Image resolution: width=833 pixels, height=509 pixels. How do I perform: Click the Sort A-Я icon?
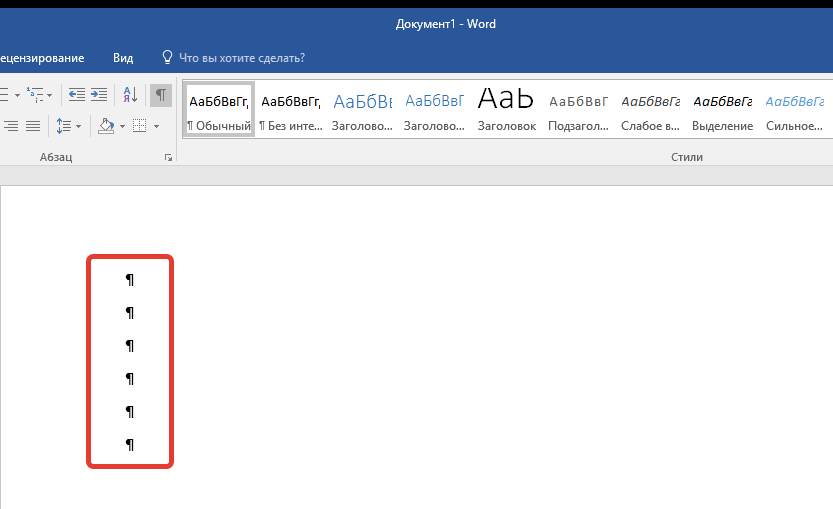130,95
